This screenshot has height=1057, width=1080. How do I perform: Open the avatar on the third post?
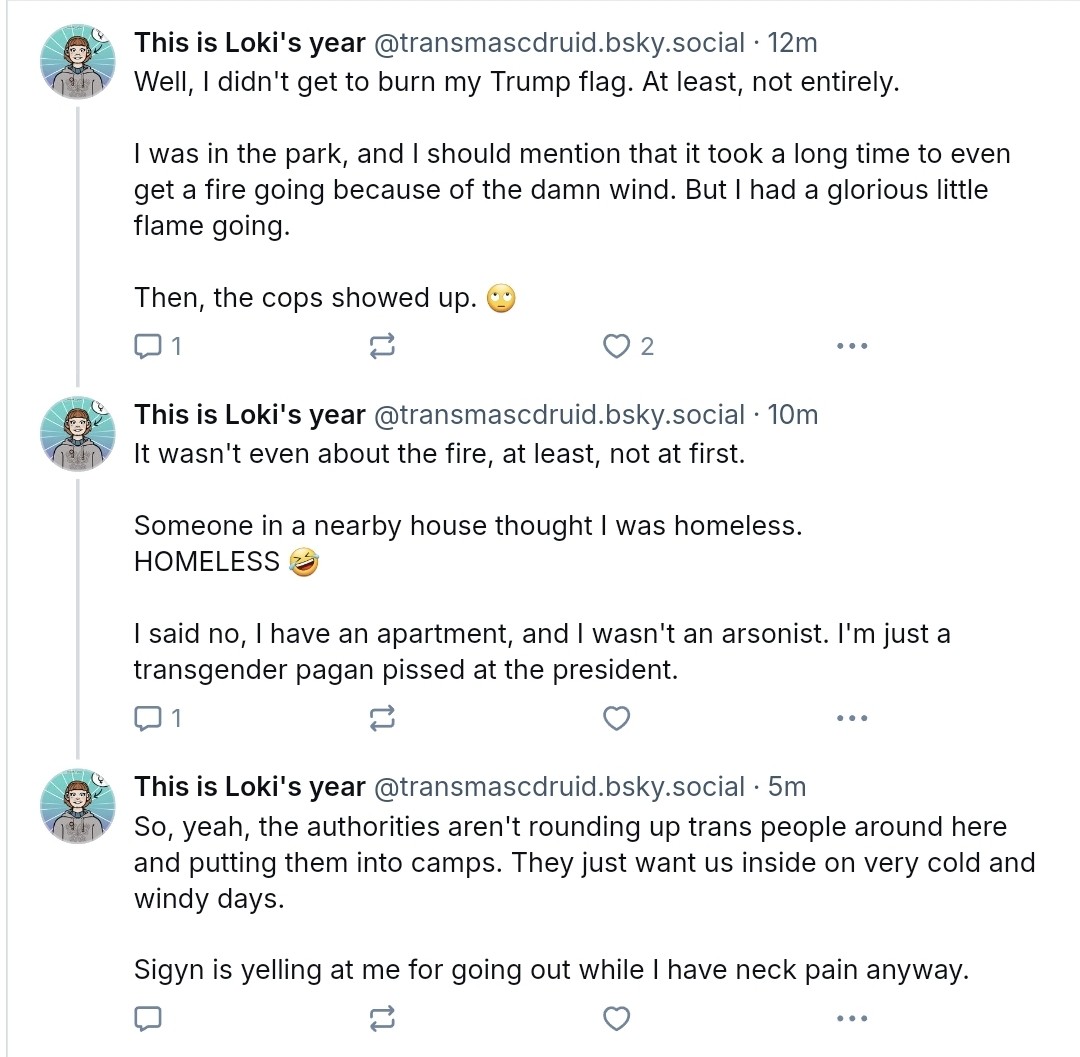click(x=77, y=805)
